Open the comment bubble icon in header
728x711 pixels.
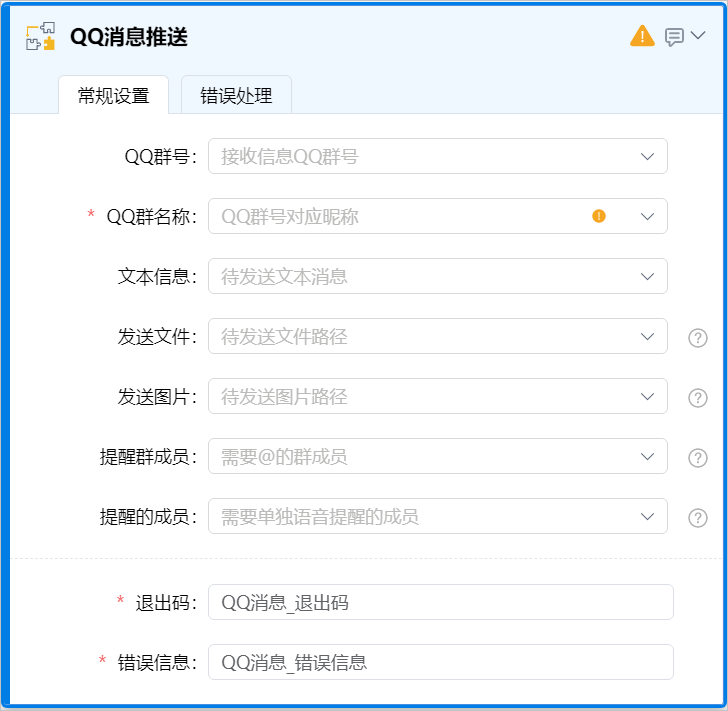(675, 37)
